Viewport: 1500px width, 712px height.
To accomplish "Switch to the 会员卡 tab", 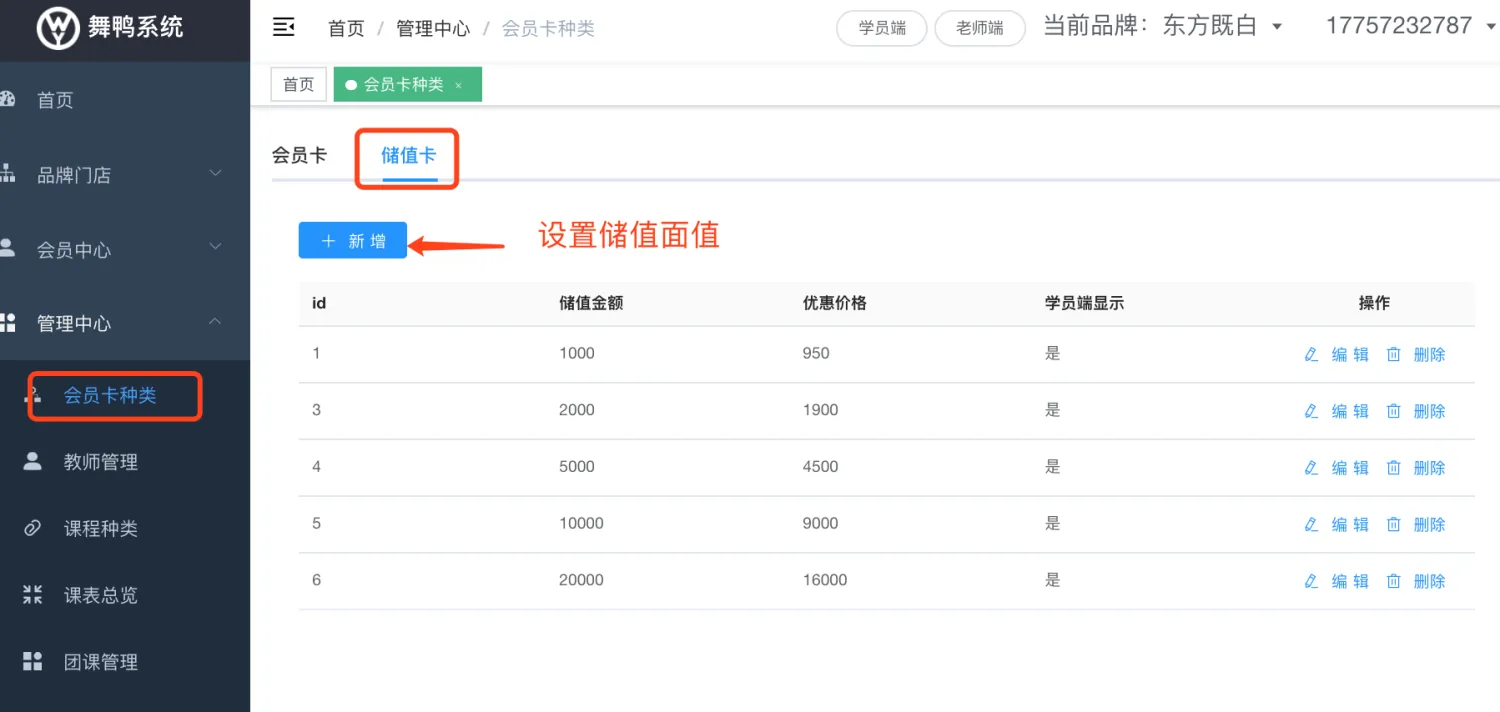I will (x=299, y=156).
